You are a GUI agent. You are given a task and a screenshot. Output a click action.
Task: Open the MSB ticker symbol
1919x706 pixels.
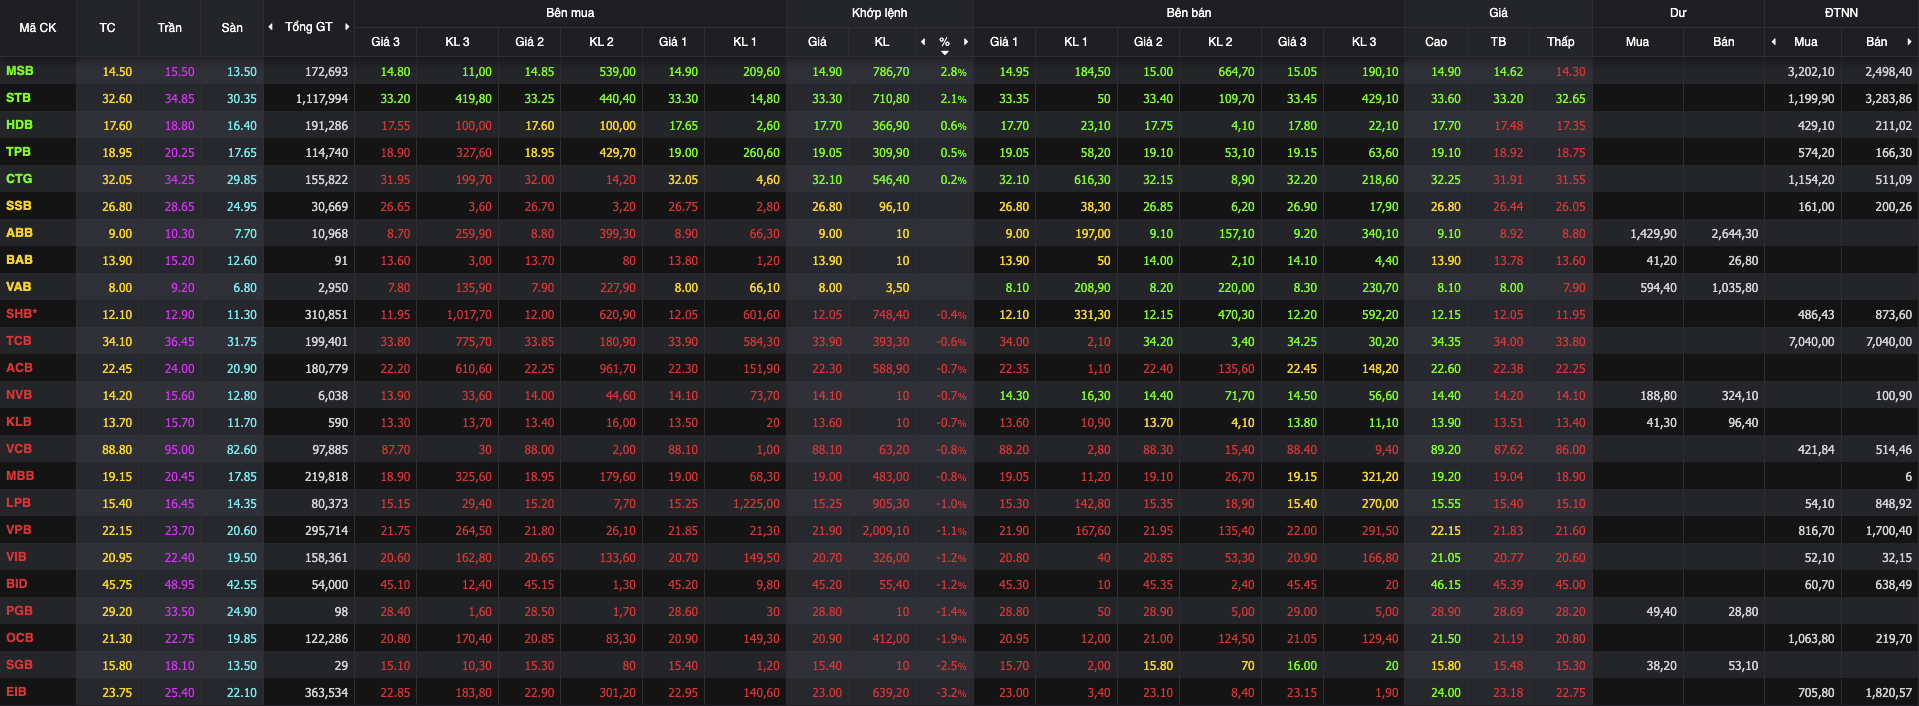point(20,71)
